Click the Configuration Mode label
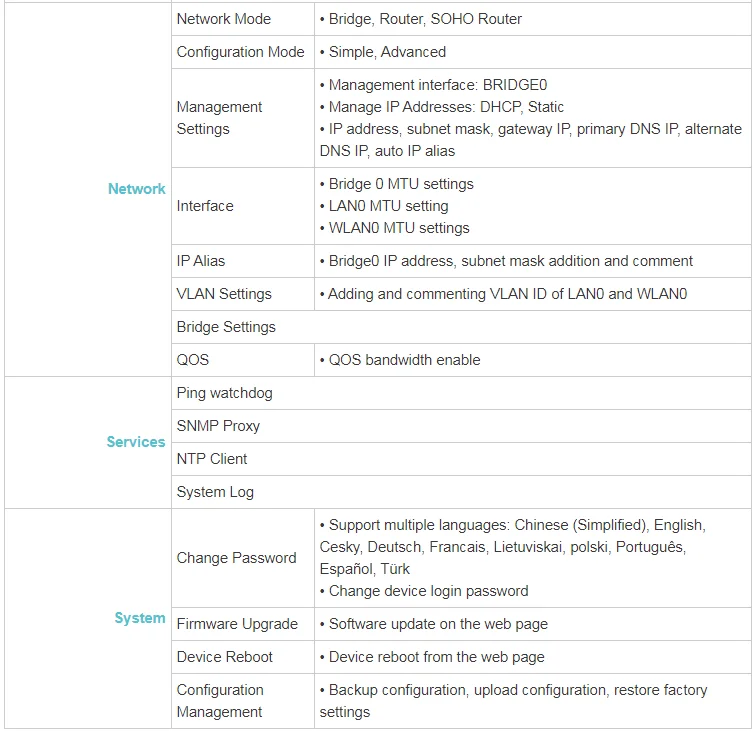The width and height of the screenshot is (755, 734). click(240, 52)
